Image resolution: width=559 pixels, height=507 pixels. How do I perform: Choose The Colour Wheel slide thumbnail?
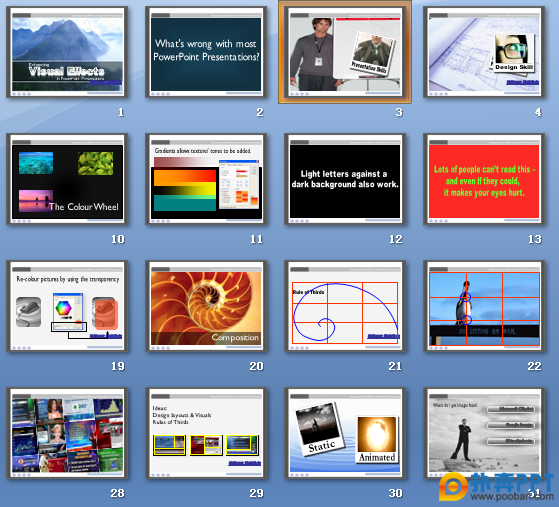(x=67, y=179)
